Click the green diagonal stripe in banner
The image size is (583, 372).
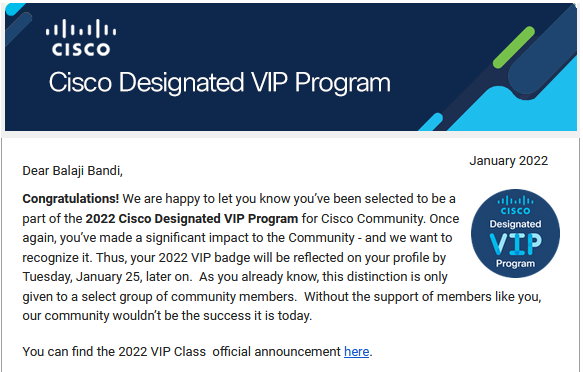tap(514, 47)
